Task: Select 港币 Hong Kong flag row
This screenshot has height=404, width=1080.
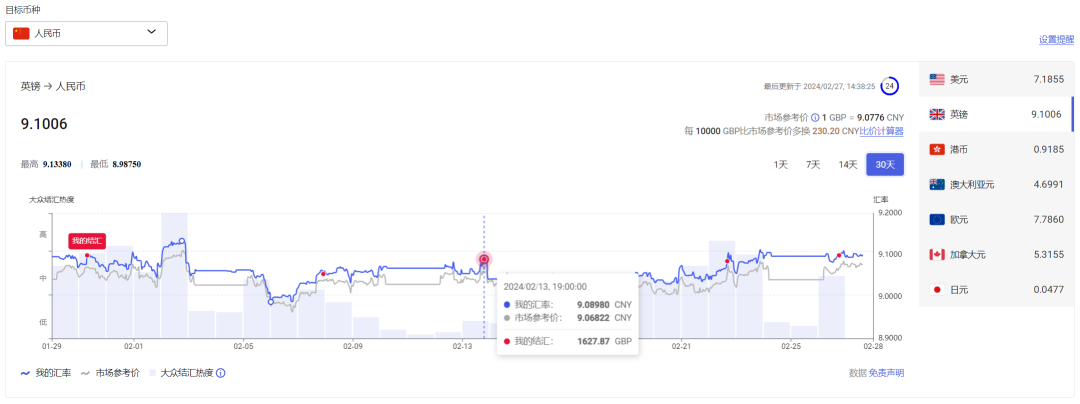Action: [x=993, y=149]
